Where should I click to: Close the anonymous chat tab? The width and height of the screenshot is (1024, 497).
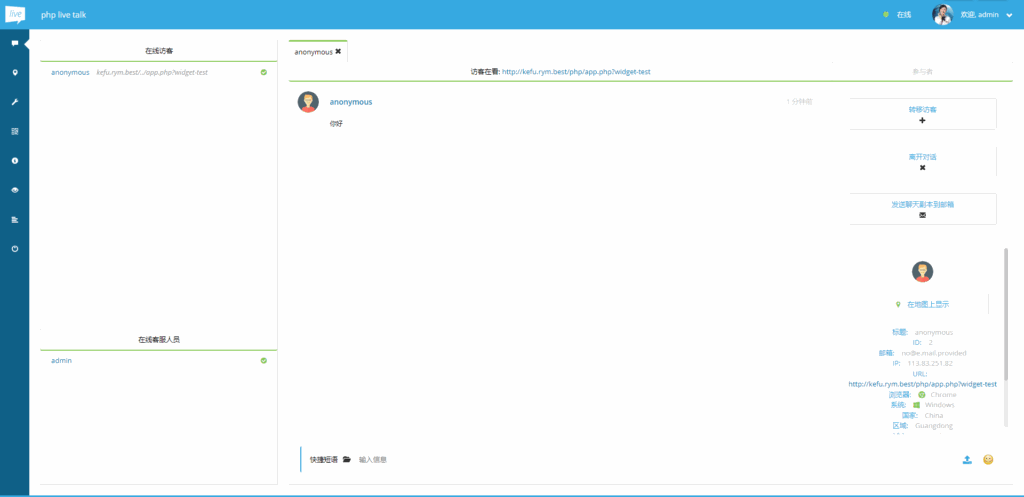pos(338,51)
